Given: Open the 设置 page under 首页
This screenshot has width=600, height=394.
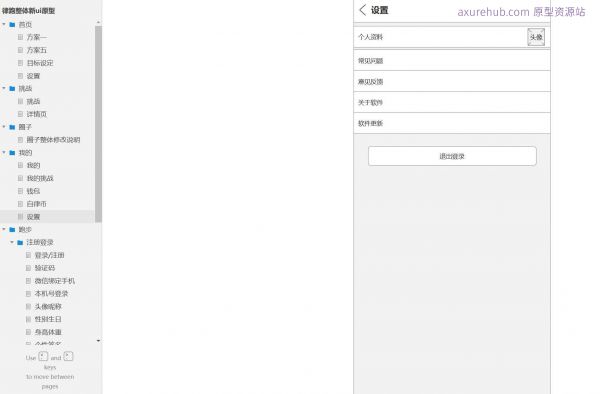Looking at the screenshot, I should point(33,76).
